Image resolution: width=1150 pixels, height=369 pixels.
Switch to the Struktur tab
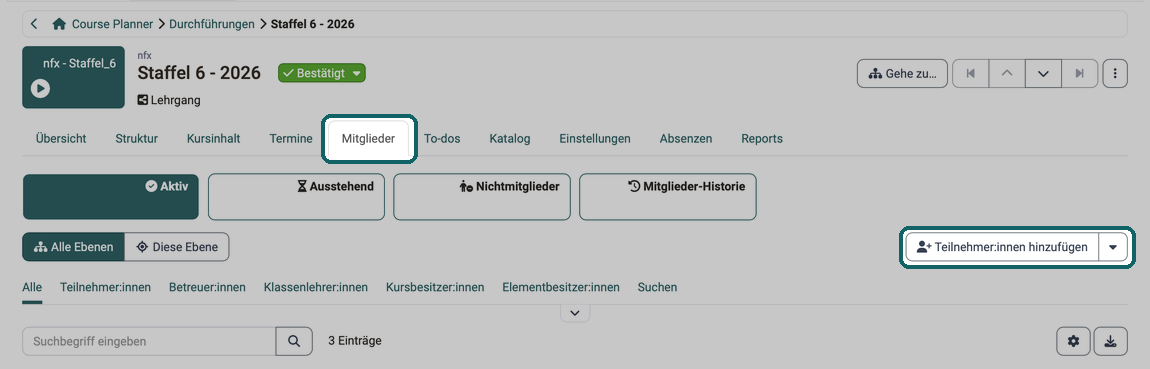(136, 139)
